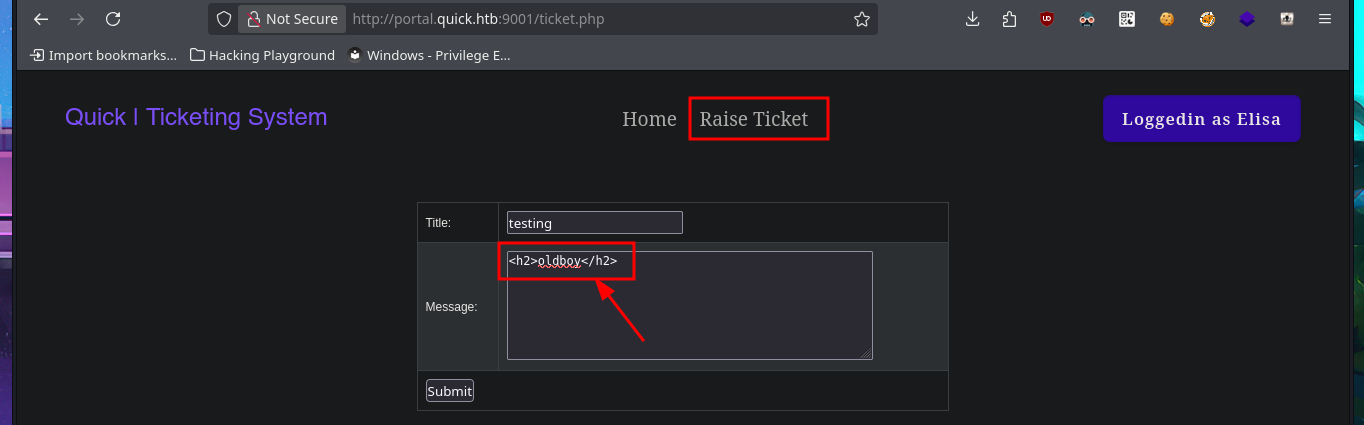Open the uBlock Origin extension
This screenshot has height=425, width=1364.
coord(1047,19)
